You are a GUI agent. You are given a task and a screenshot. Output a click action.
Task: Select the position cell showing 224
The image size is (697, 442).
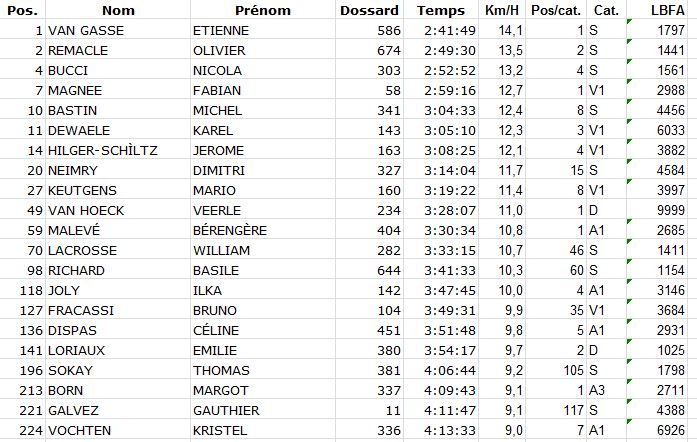[x=23, y=430]
